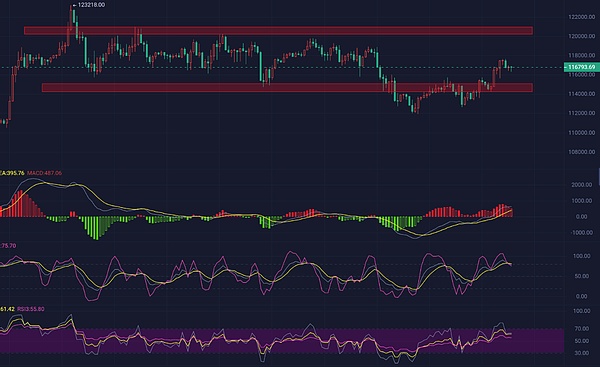Click the 122000.00 price axis label

[x=582, y=17]
